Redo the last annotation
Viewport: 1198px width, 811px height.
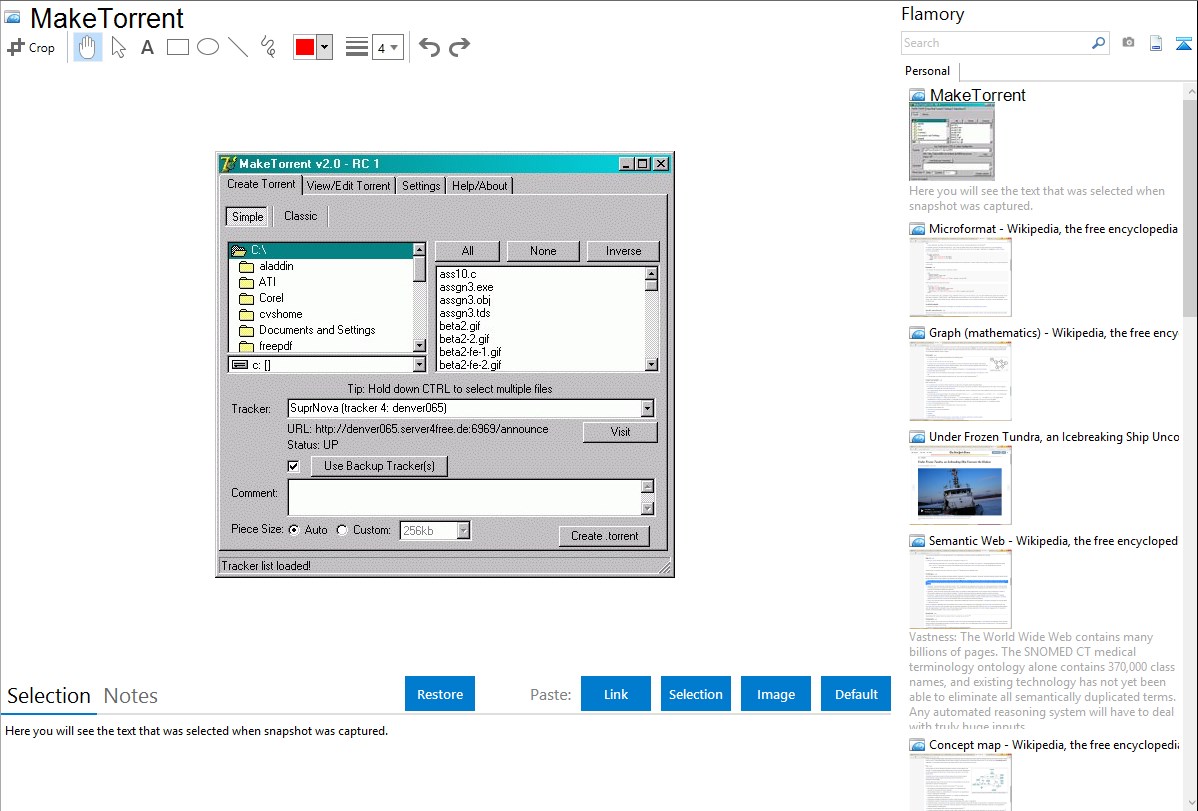459,47
